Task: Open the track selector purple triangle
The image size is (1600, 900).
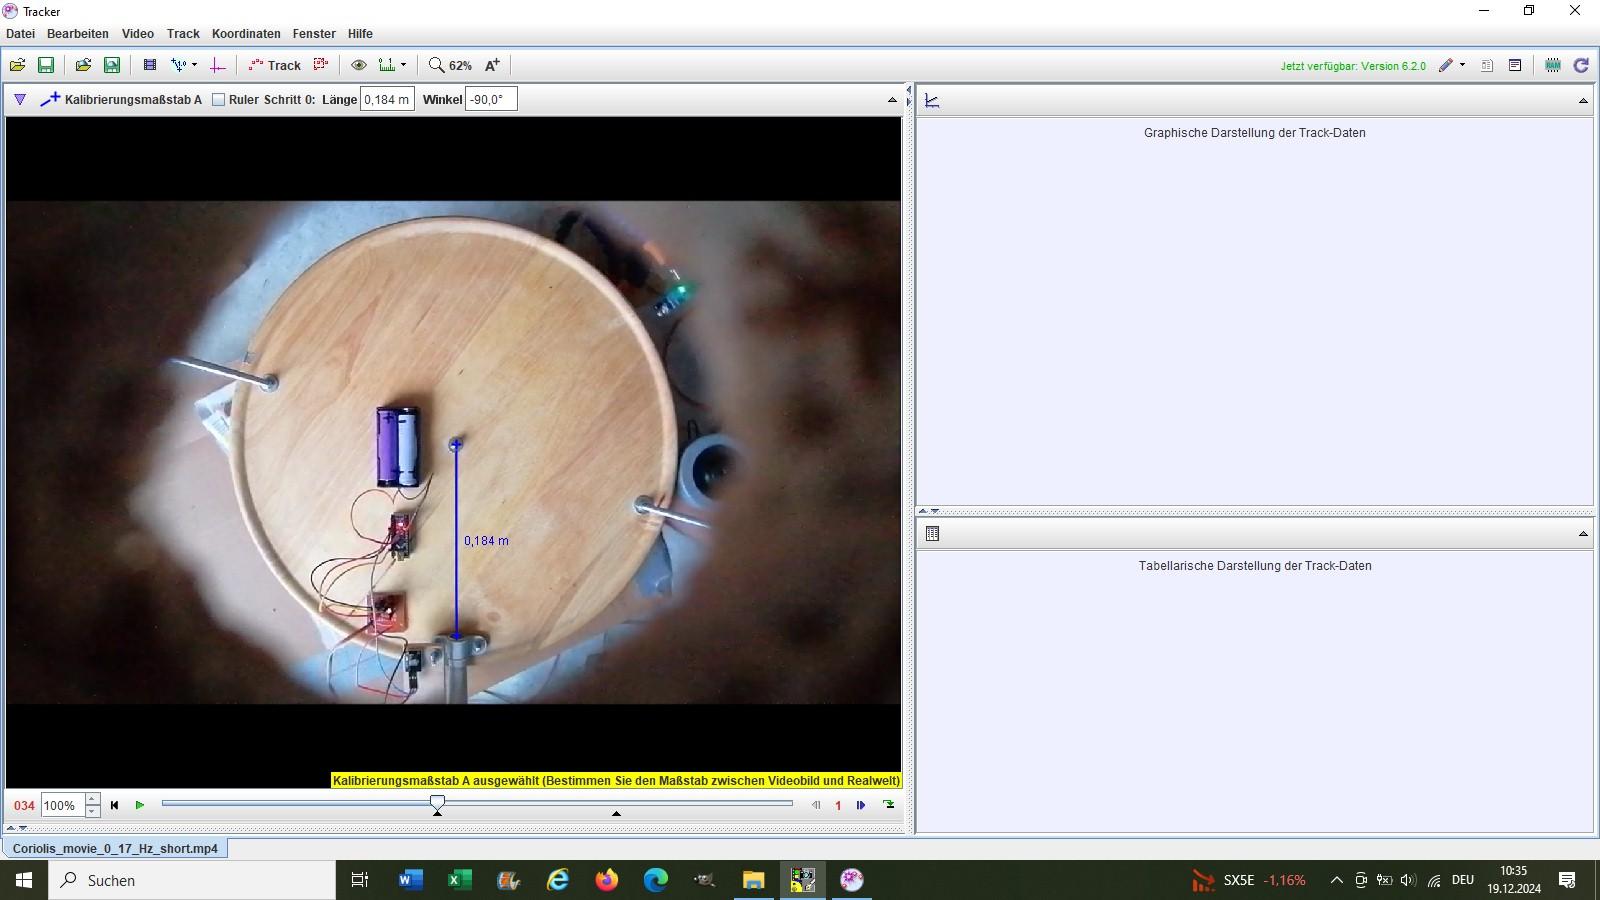Action: coord(20,99)
